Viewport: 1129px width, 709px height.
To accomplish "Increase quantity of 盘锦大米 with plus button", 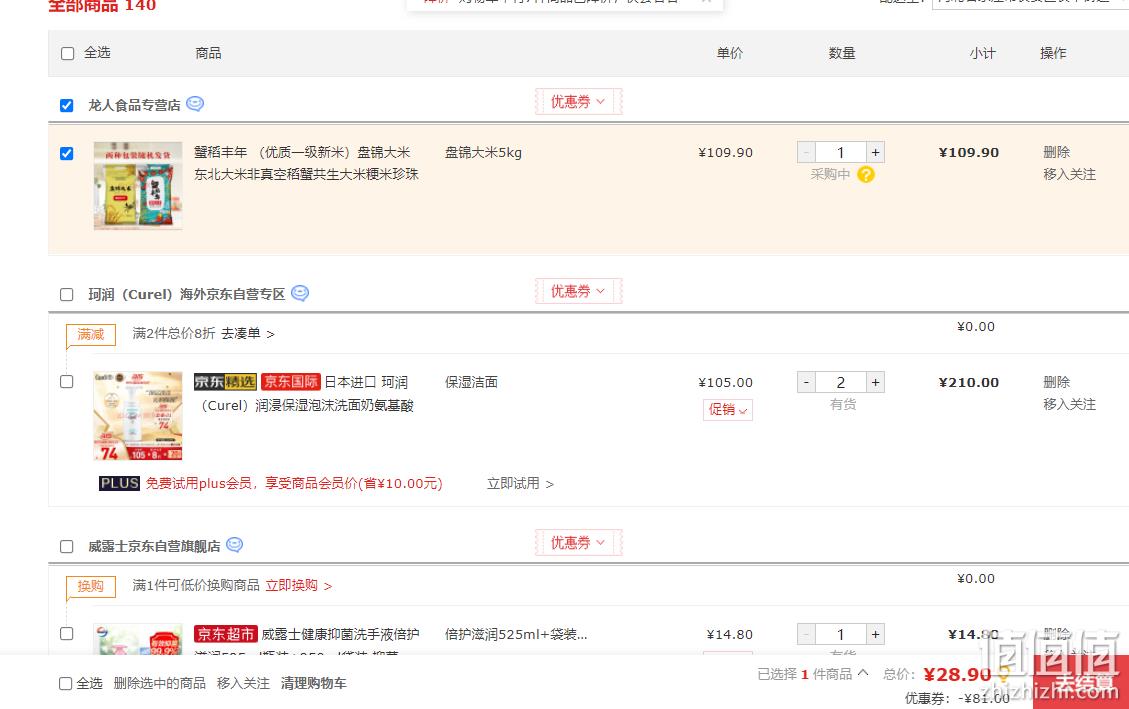I will 876,153.
